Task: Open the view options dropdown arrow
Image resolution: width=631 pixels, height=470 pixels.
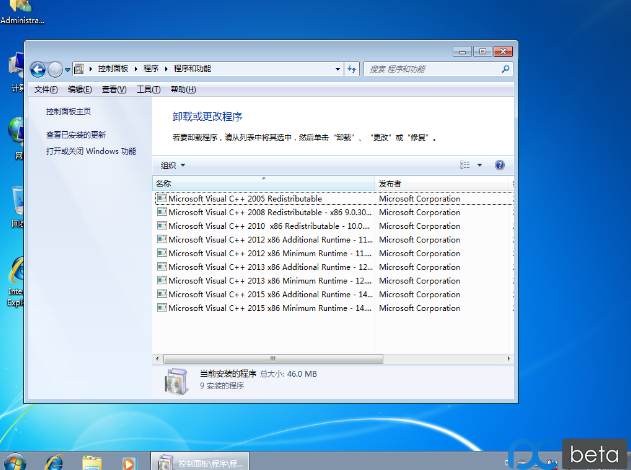Action: coord(480,165)
